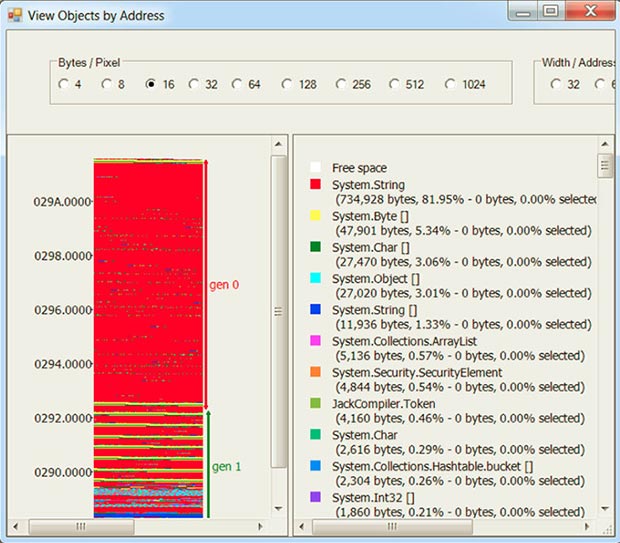This screenshot has height=543, width=620.
Task: Click the purple System.Int32 [] swatch
Action: point(315,497)
